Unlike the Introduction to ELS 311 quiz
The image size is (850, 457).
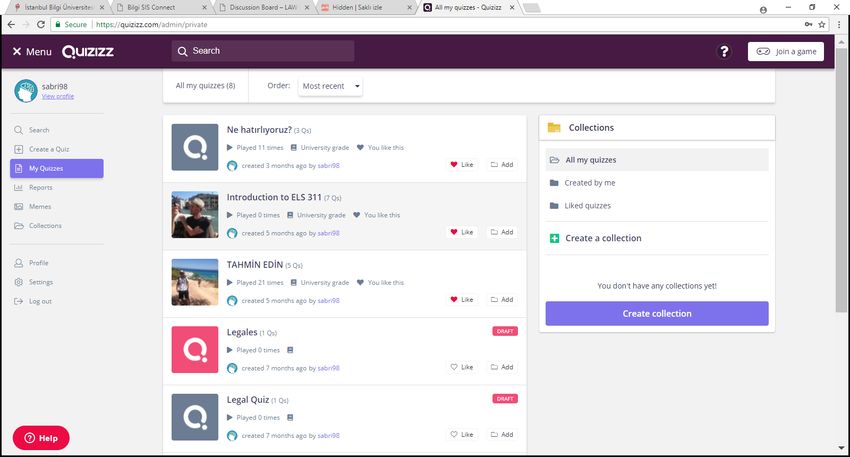tap(462, 232)
